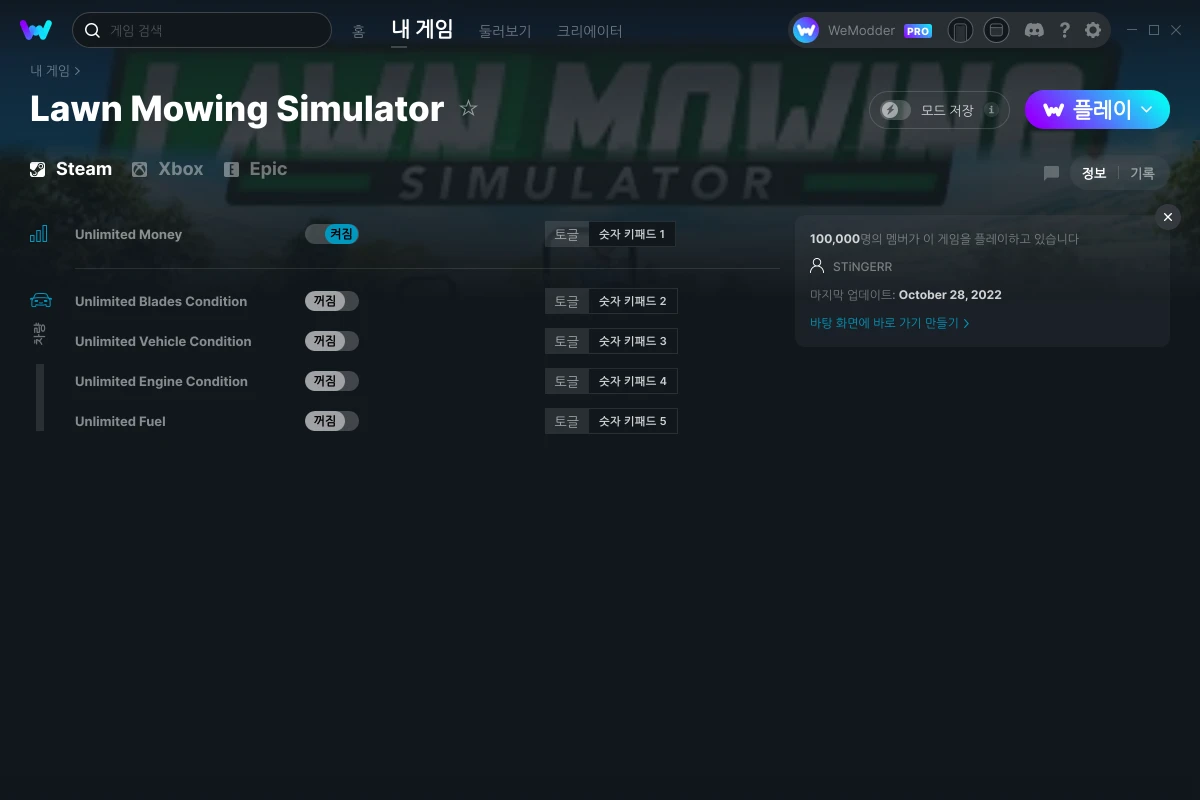Viewport: 1200px width, 800px height.
Task: Change hotkey 숫자 키패드 3 for Vehicle Condition
Action: 633,341
